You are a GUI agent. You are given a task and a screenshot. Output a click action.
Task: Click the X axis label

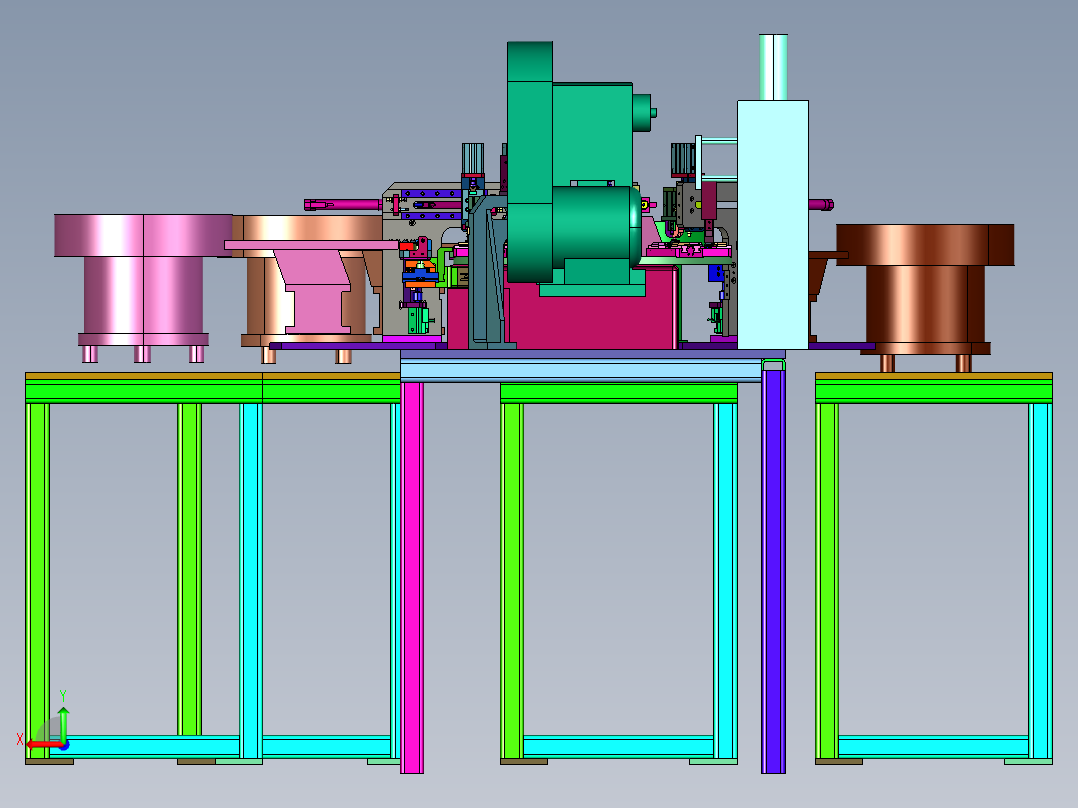20,740
